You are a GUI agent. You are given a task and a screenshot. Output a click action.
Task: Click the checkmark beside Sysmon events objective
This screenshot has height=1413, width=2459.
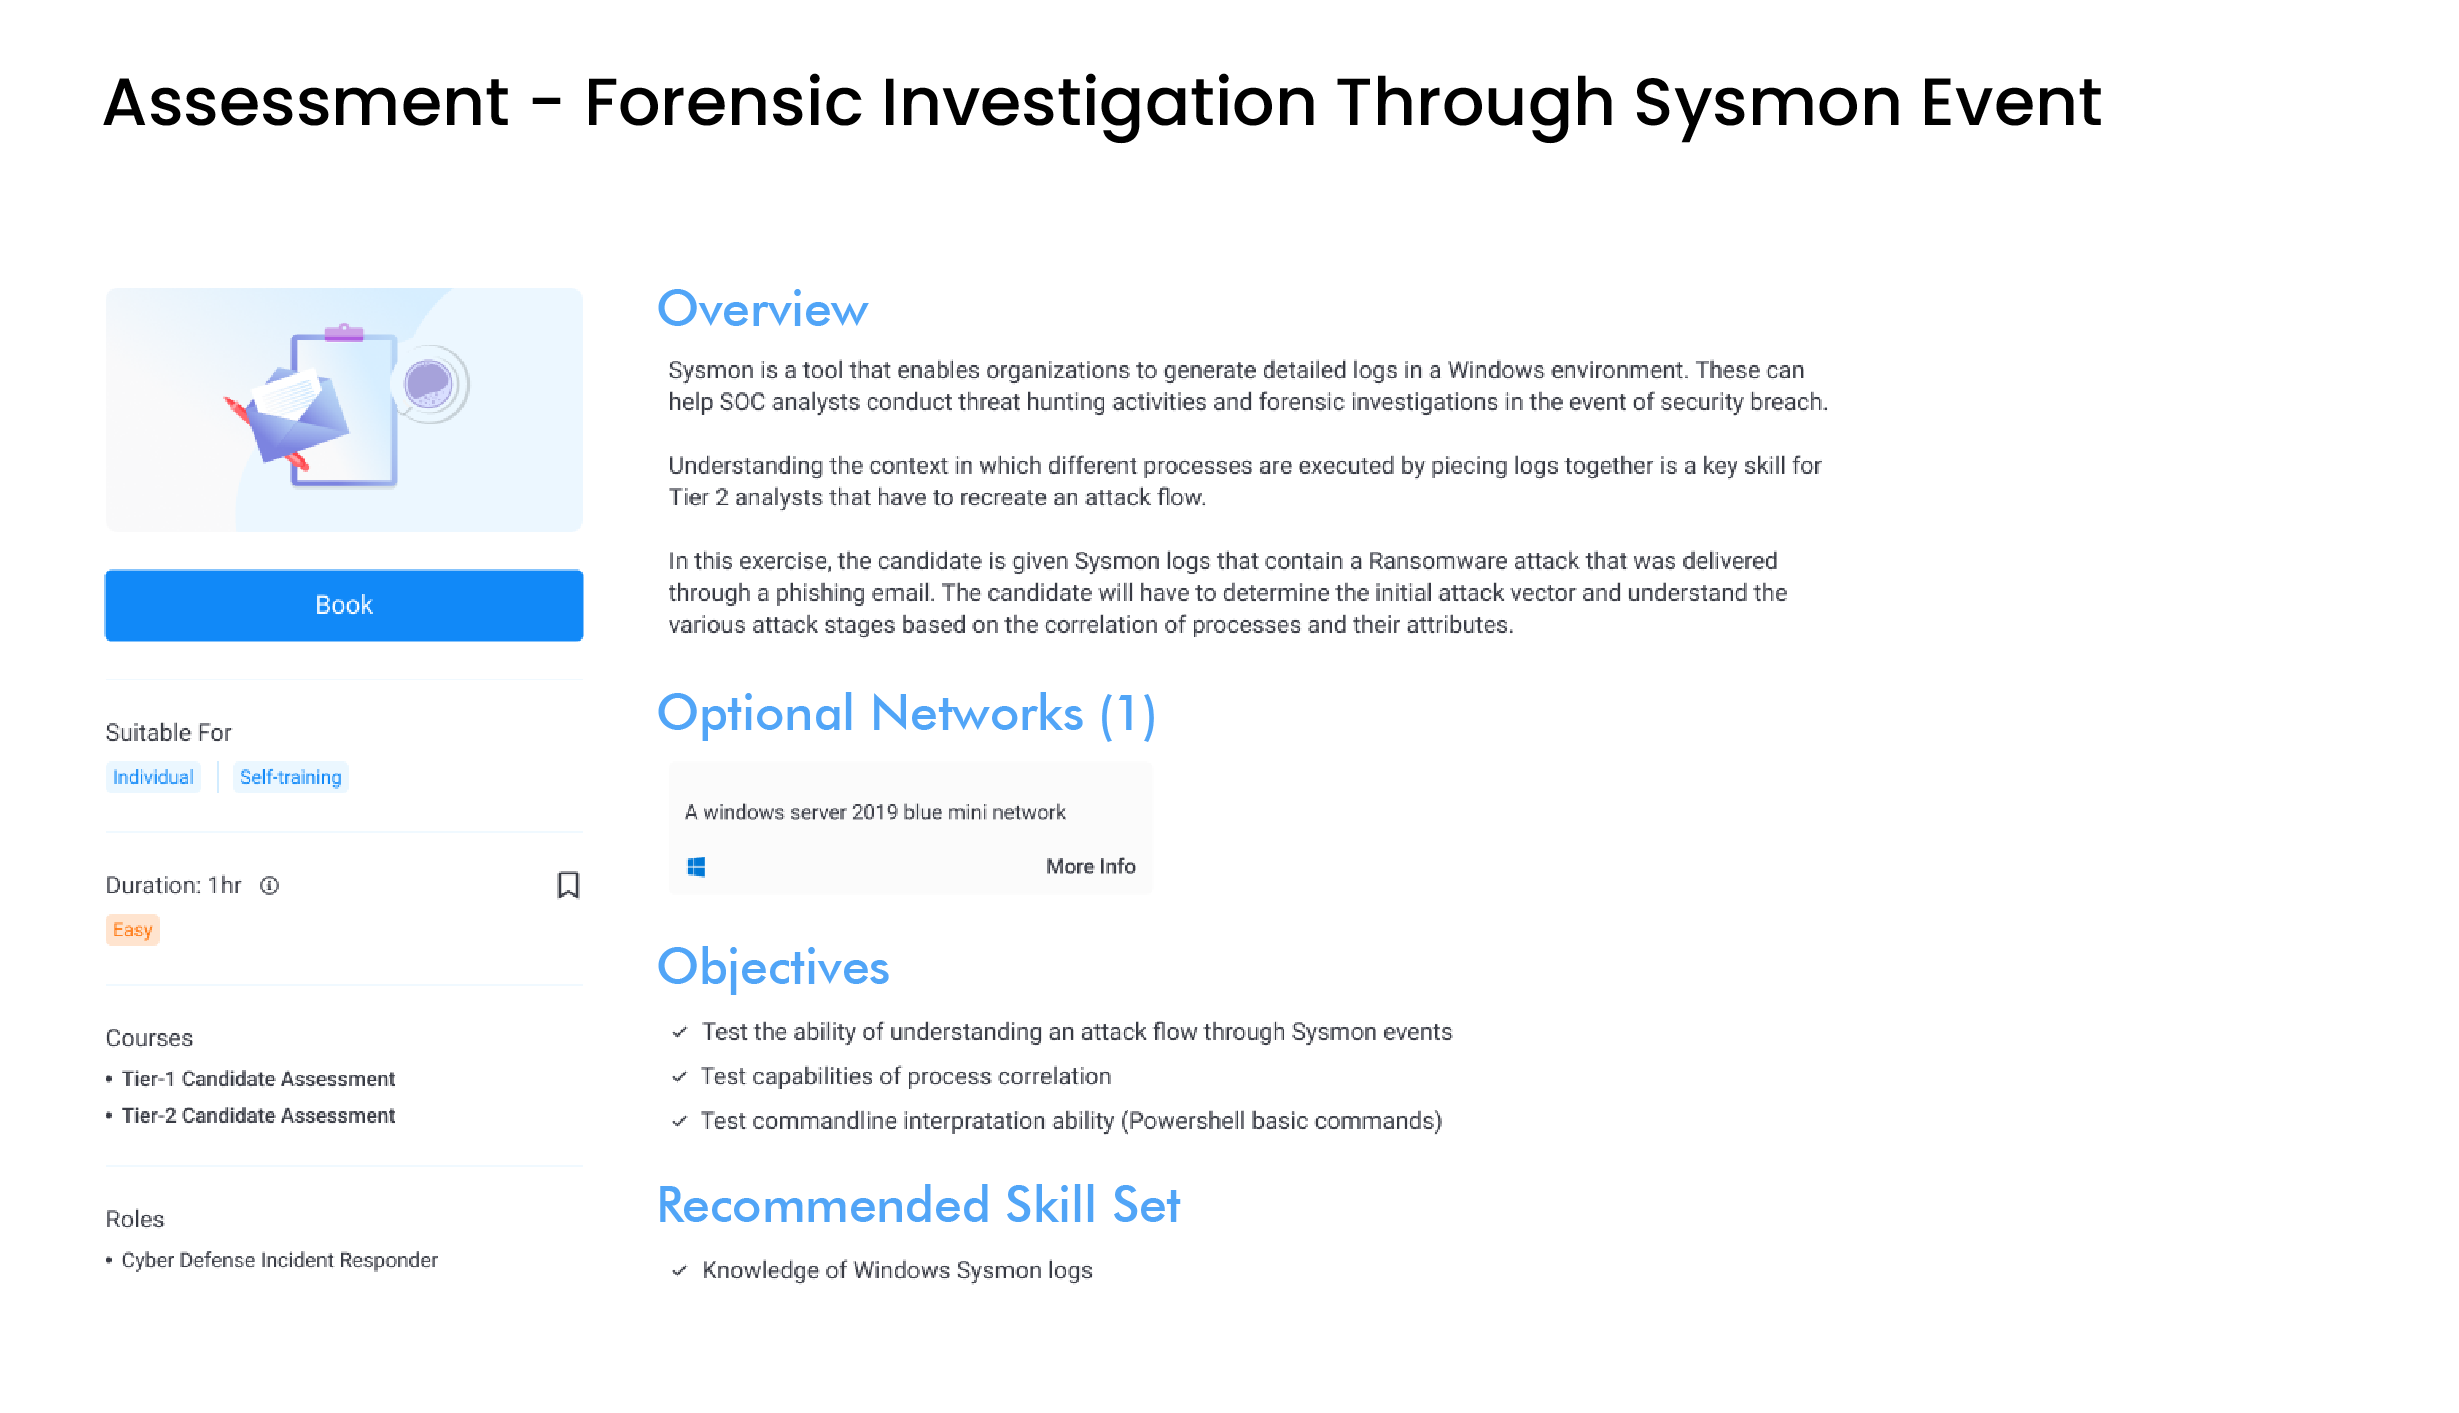coord(680,1032)
